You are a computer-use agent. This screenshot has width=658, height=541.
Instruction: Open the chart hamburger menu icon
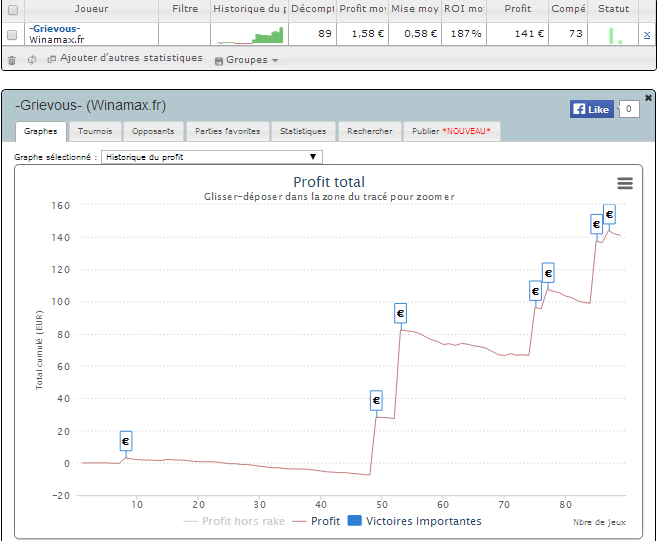point(625,183)
